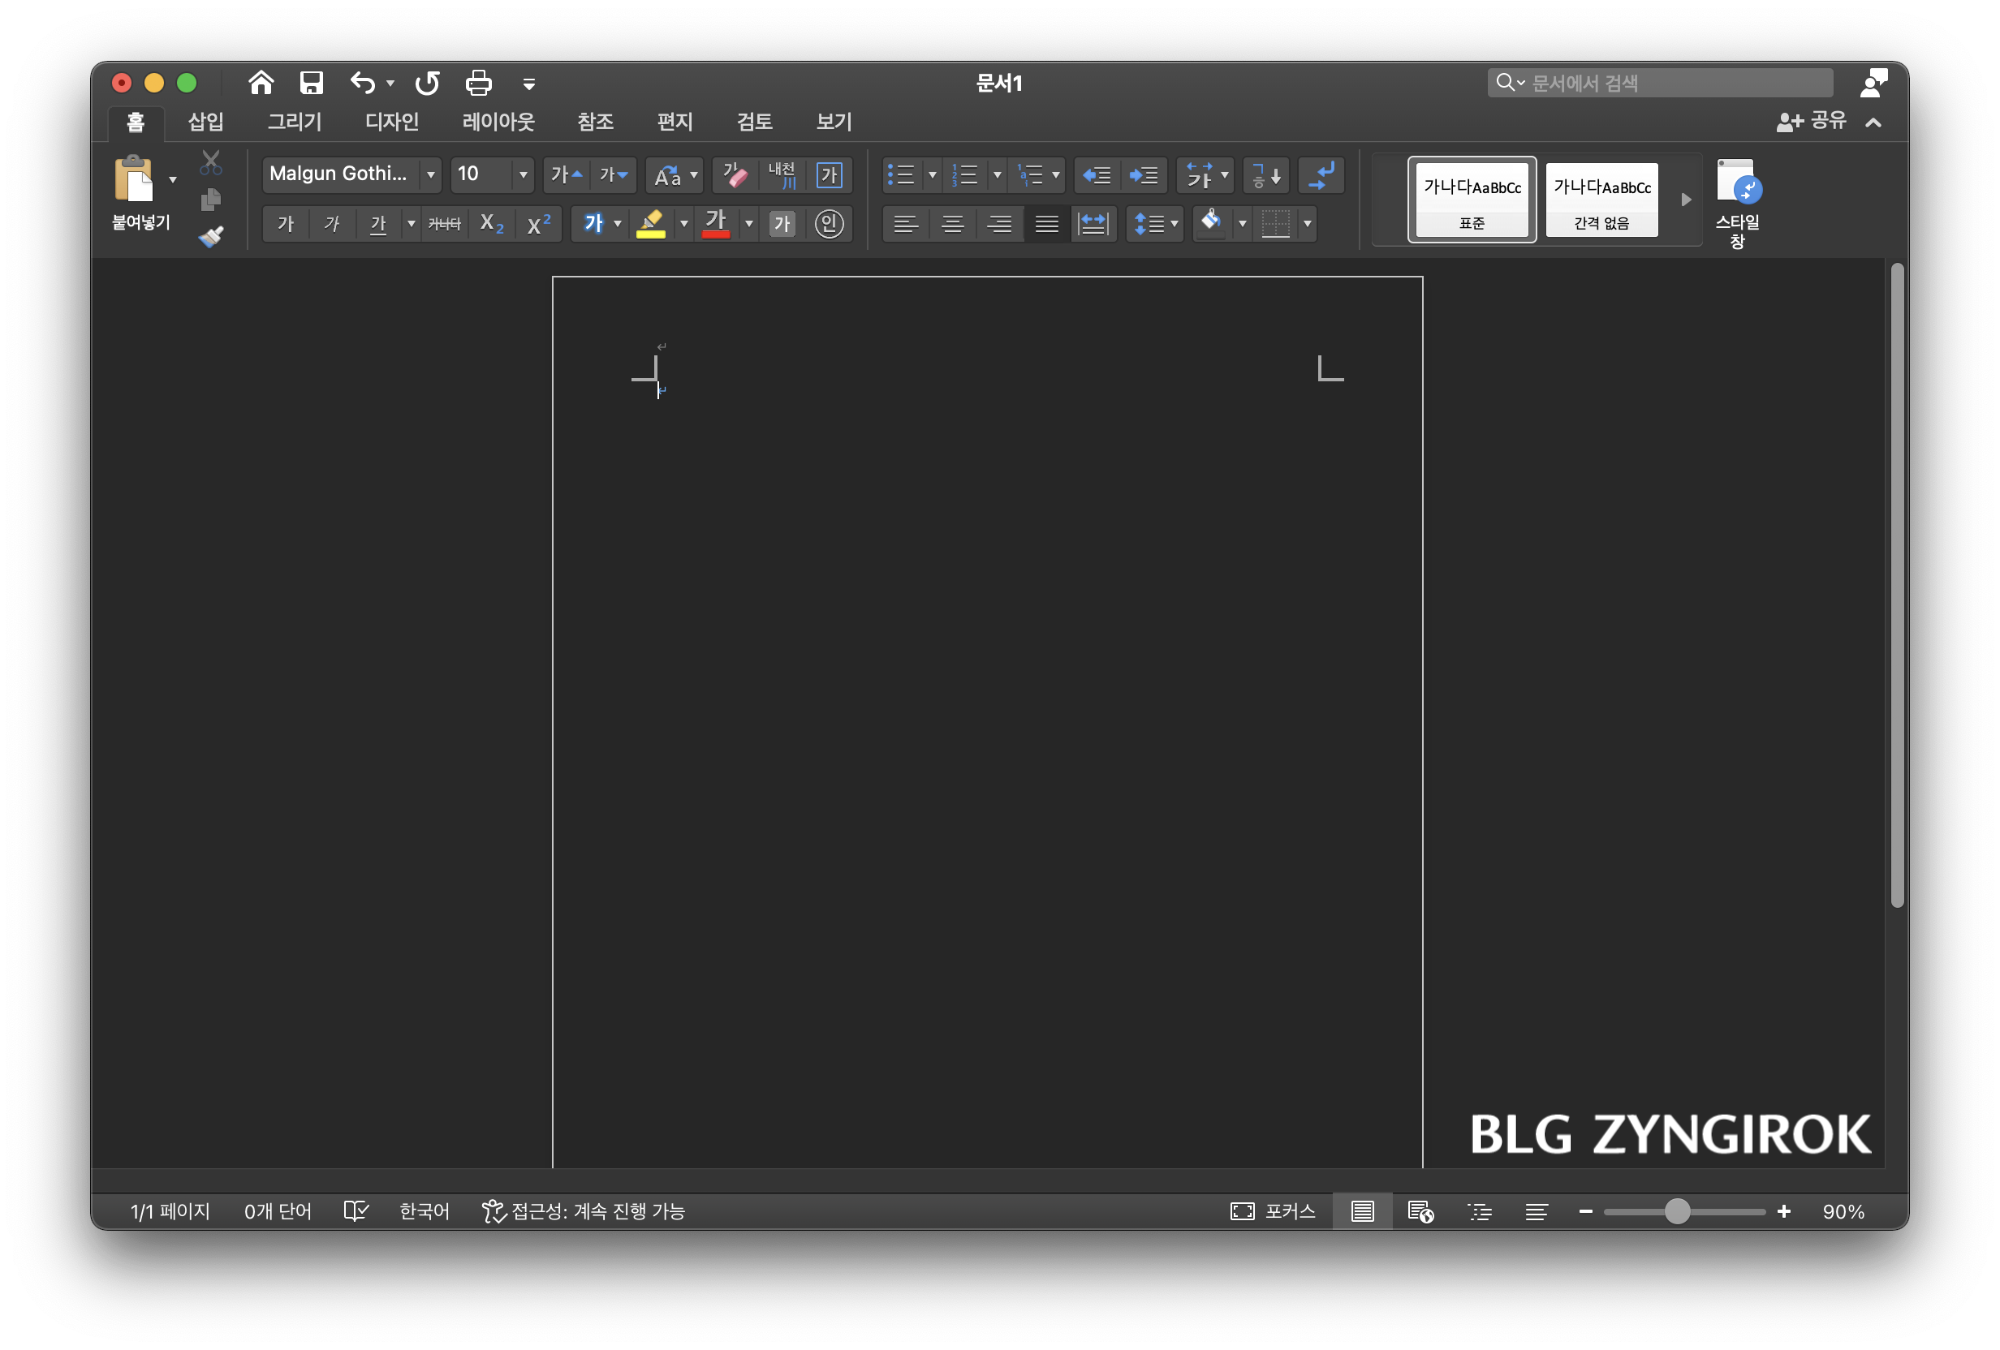This screenshot has height=1350, width=2000.
Task: Click the Print icon in title bar
Action: 479,83
